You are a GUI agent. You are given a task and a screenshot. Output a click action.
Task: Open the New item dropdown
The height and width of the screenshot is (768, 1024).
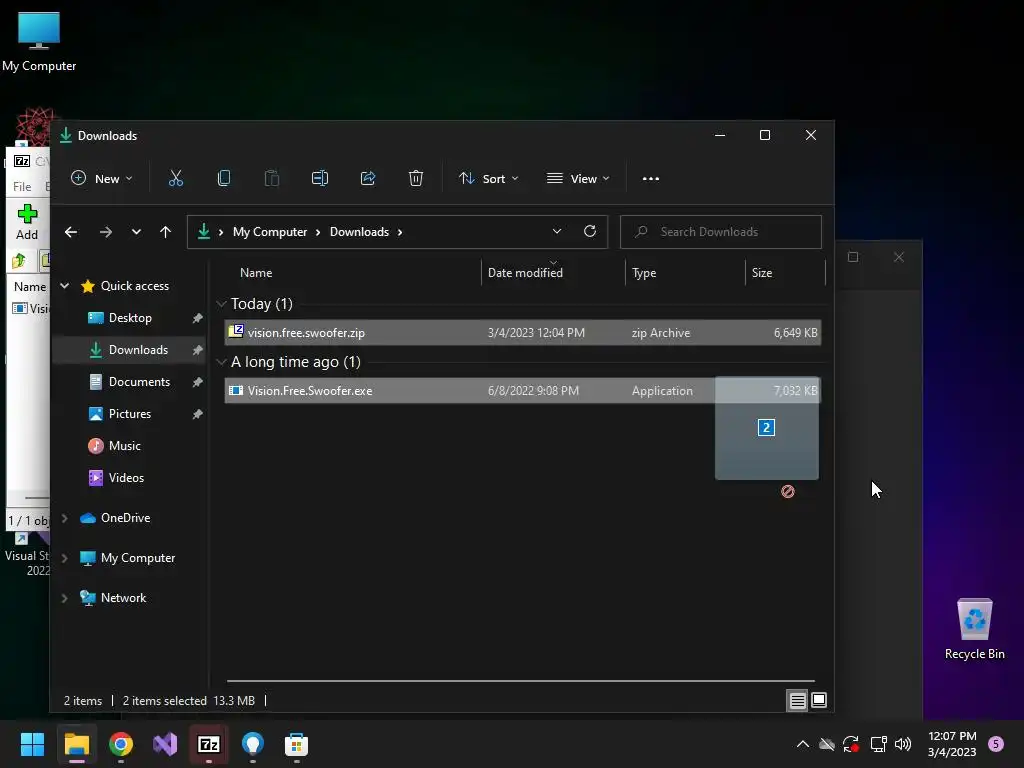coord(101,178)
